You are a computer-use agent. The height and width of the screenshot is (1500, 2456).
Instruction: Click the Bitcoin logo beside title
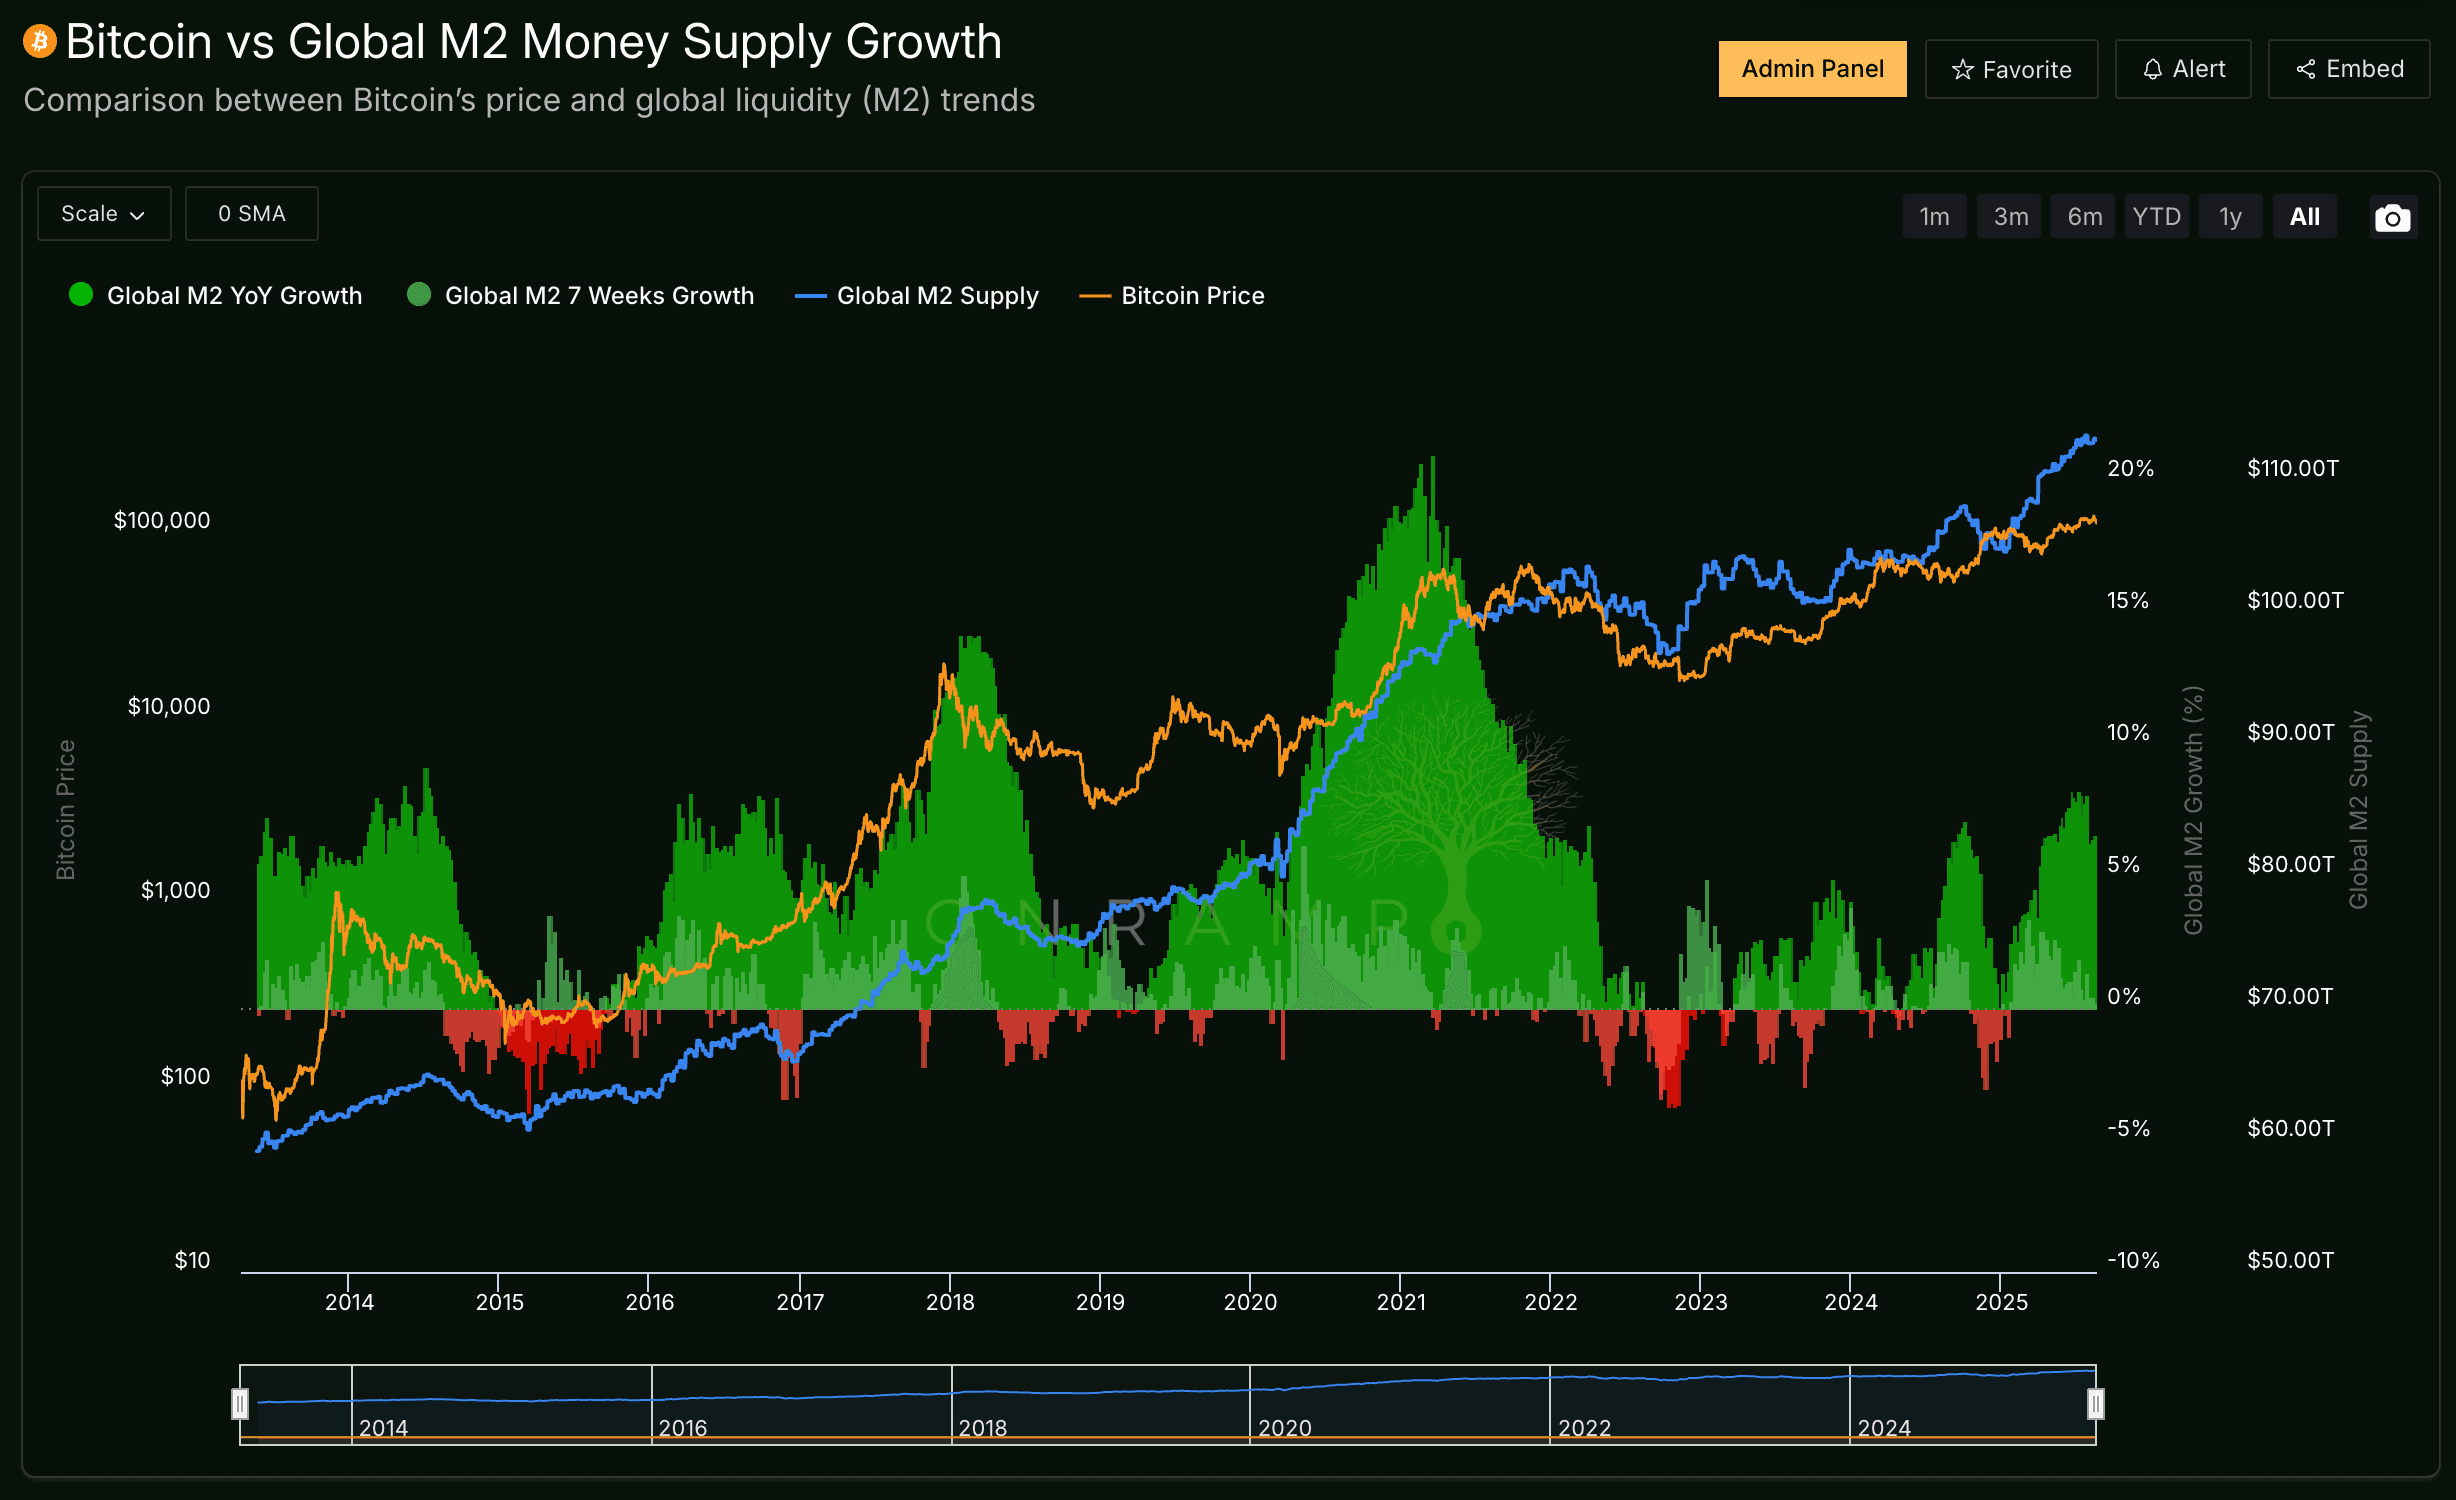tap(40, 42)
